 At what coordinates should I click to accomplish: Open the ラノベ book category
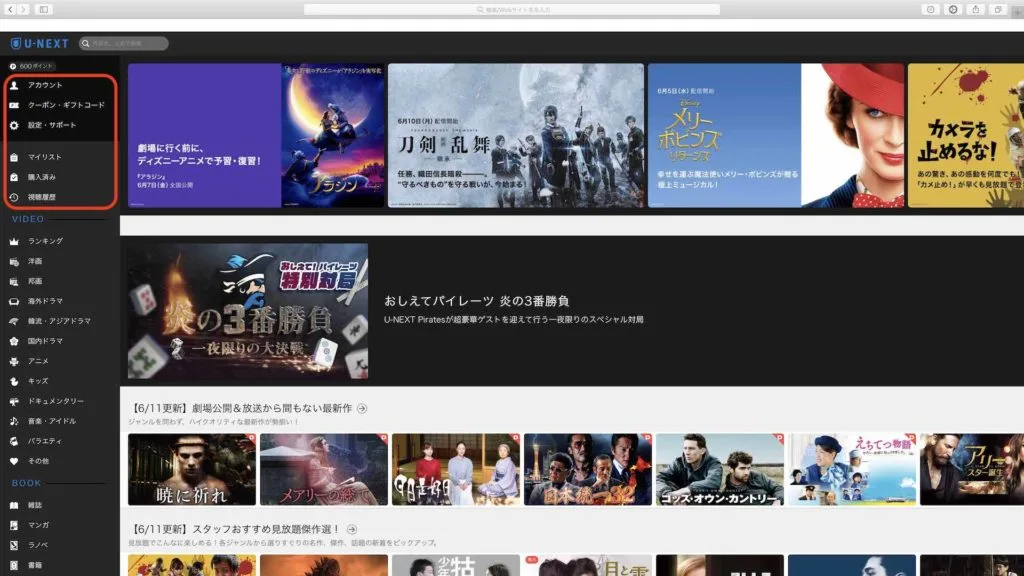pyautogui.click(x=38, y=545)
